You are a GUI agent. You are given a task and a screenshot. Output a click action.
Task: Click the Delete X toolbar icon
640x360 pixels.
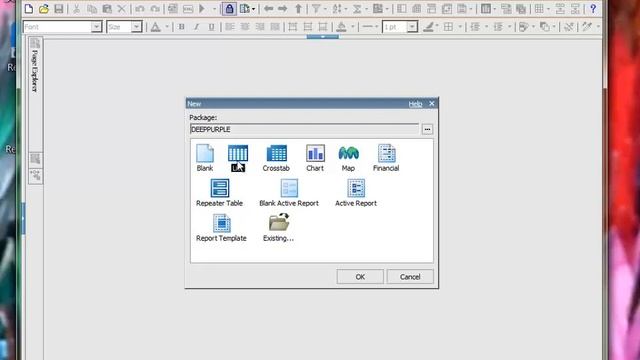(122, 9)
